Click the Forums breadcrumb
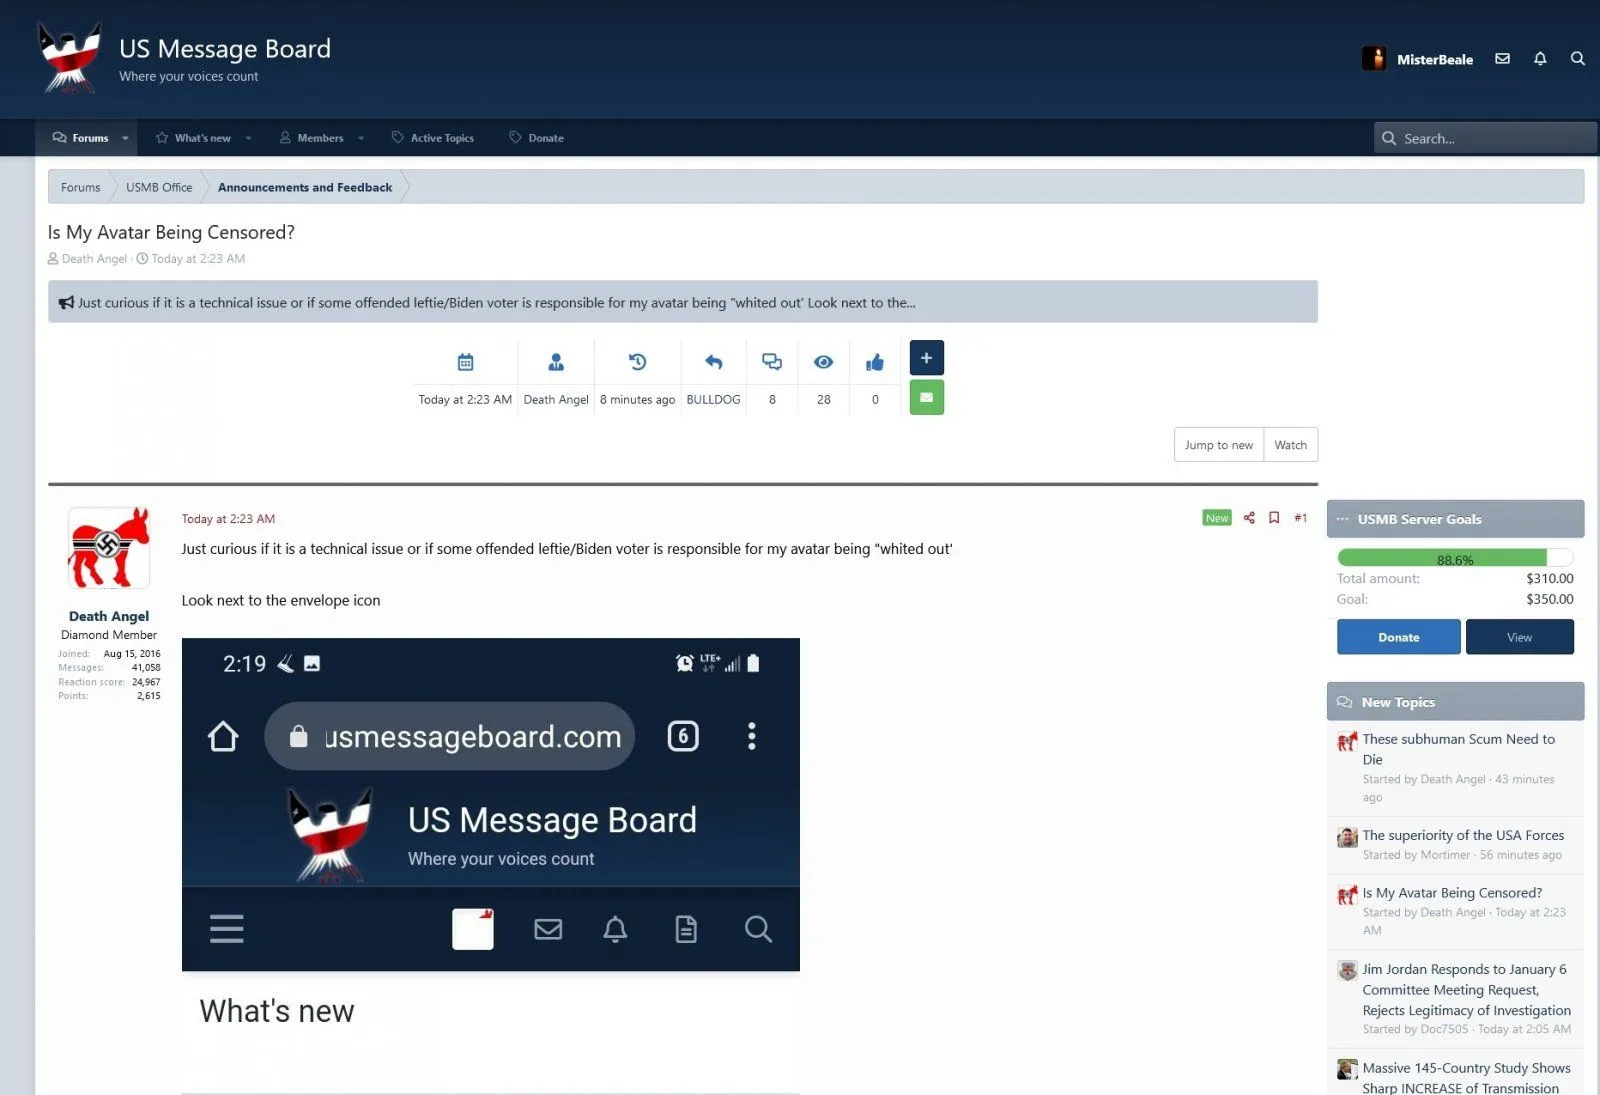 click(80, 187)
